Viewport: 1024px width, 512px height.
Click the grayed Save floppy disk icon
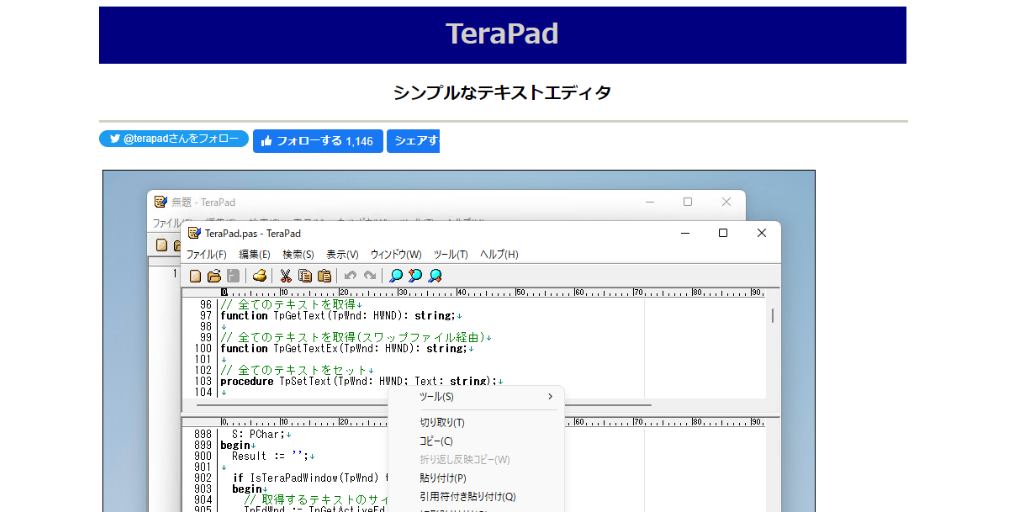(x=232, y=276)
